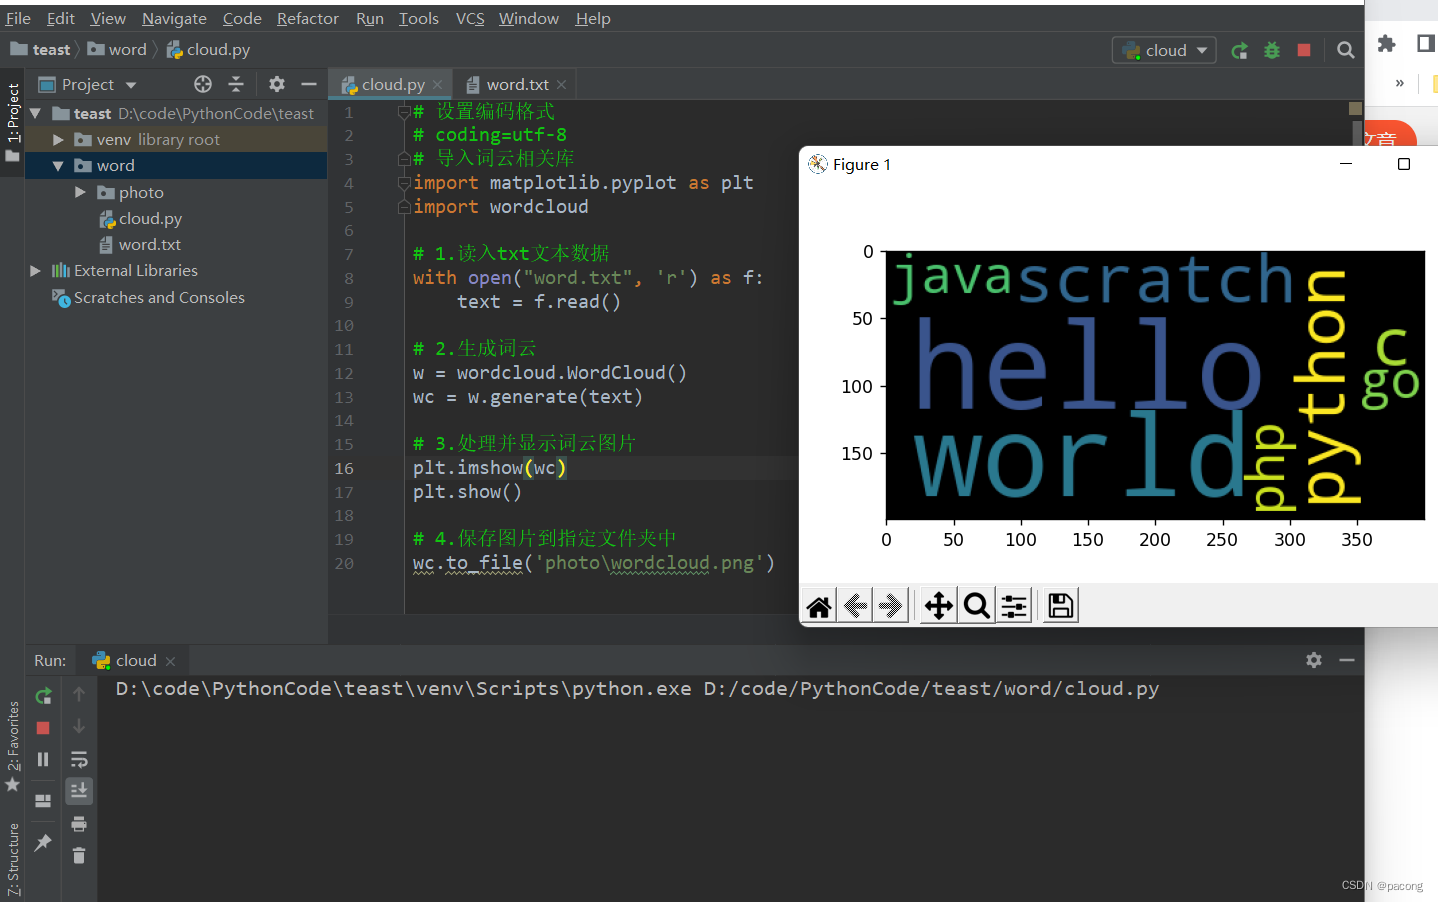
Task: Fold the comment block at line 1
Action: [x=404, y=112]
